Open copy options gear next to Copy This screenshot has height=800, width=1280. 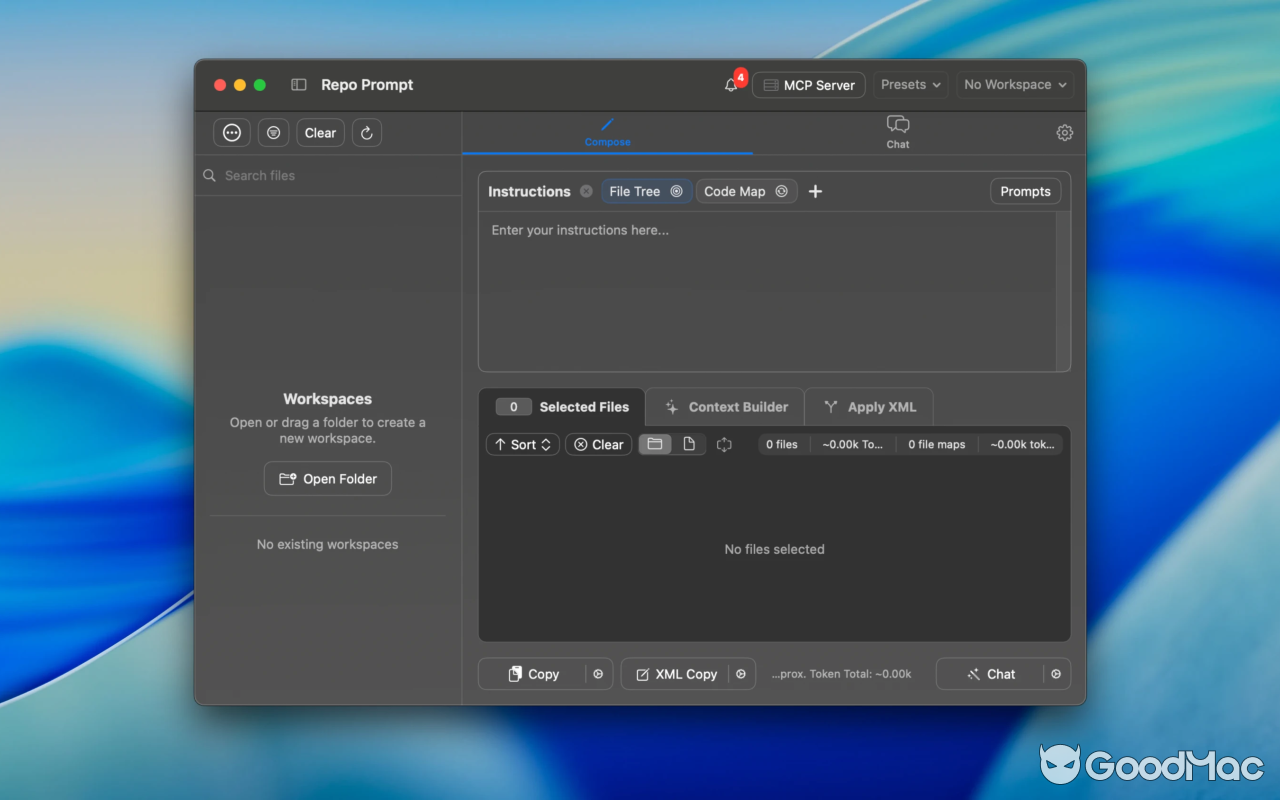tap(599, 674)
